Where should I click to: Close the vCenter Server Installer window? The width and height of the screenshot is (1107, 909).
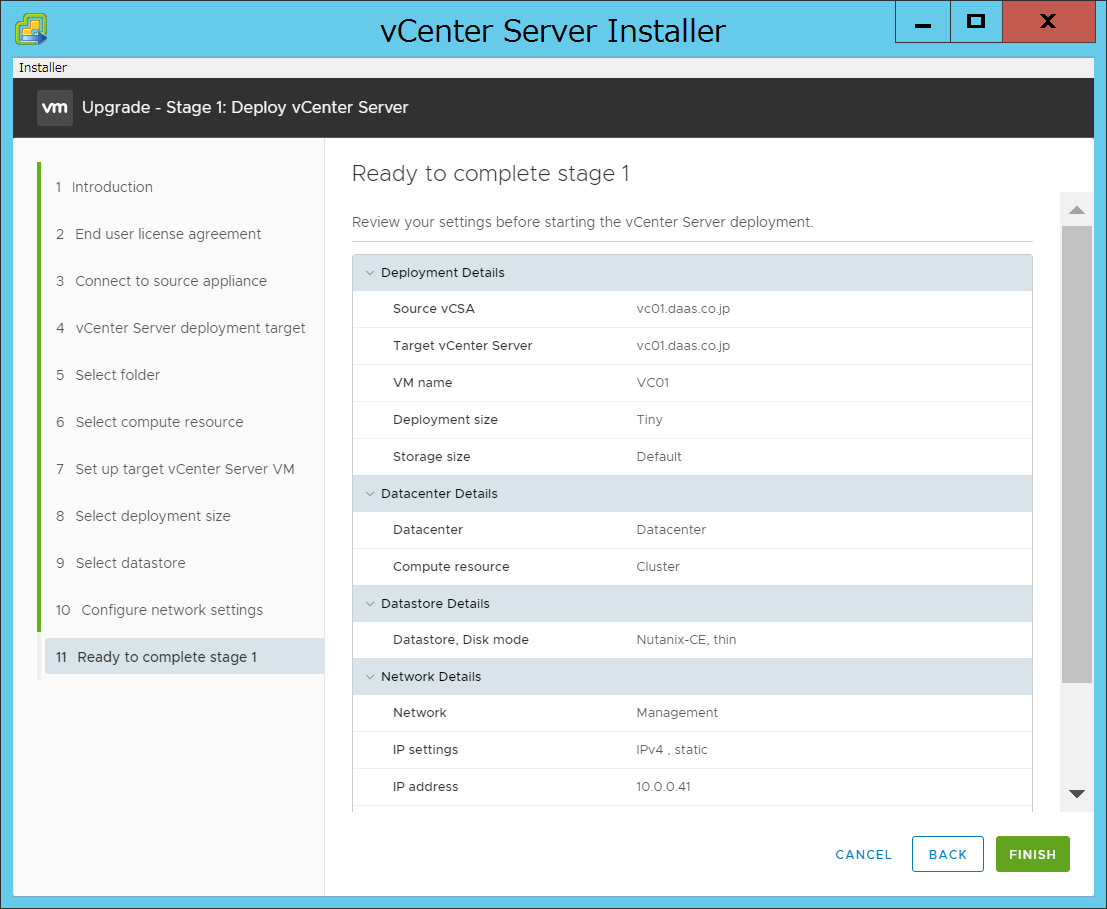(x=1048, y=22)
